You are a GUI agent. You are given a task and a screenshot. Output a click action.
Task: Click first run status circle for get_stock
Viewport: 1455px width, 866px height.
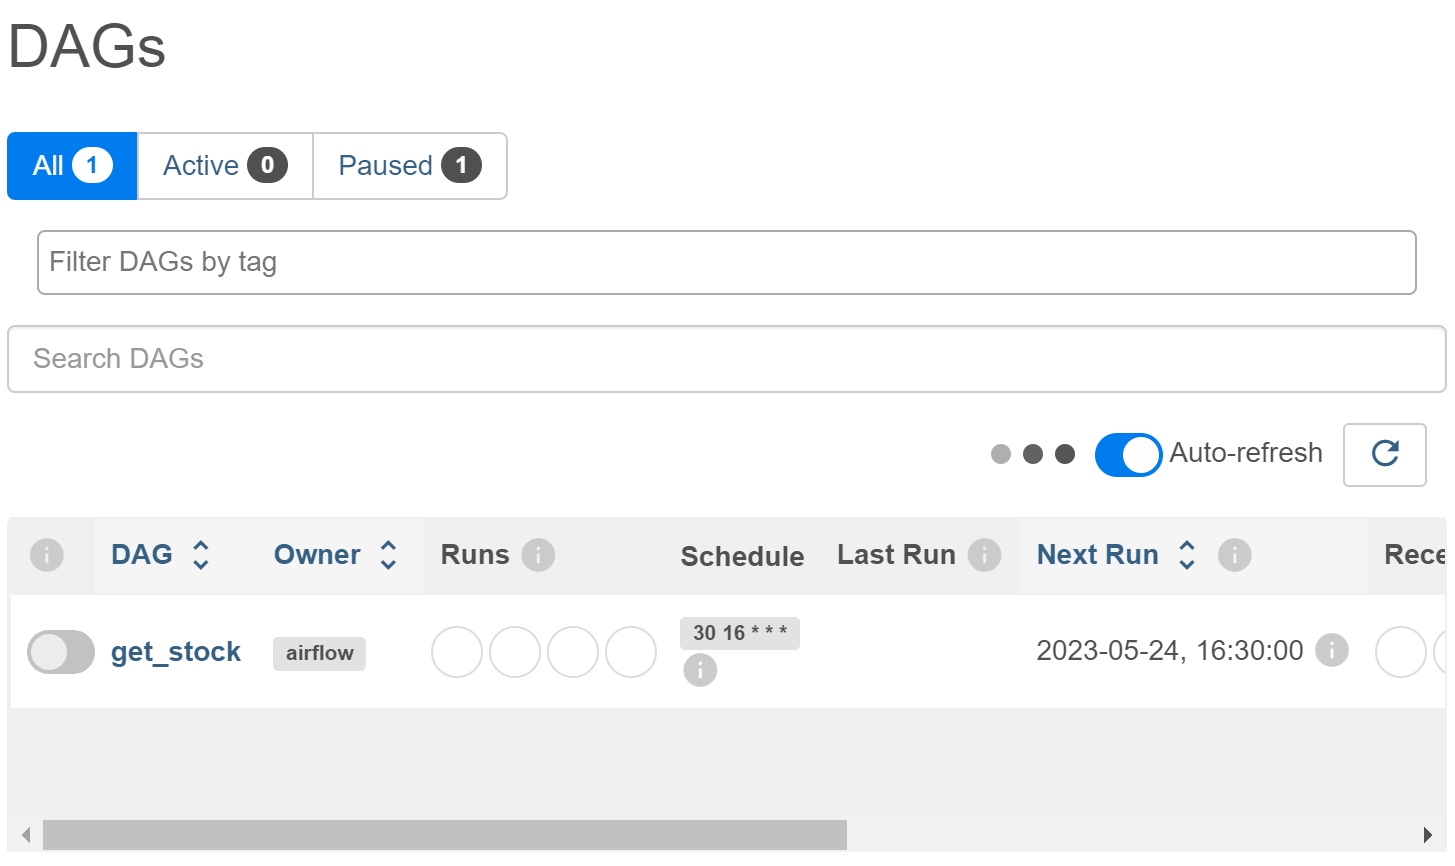[457, 652]
